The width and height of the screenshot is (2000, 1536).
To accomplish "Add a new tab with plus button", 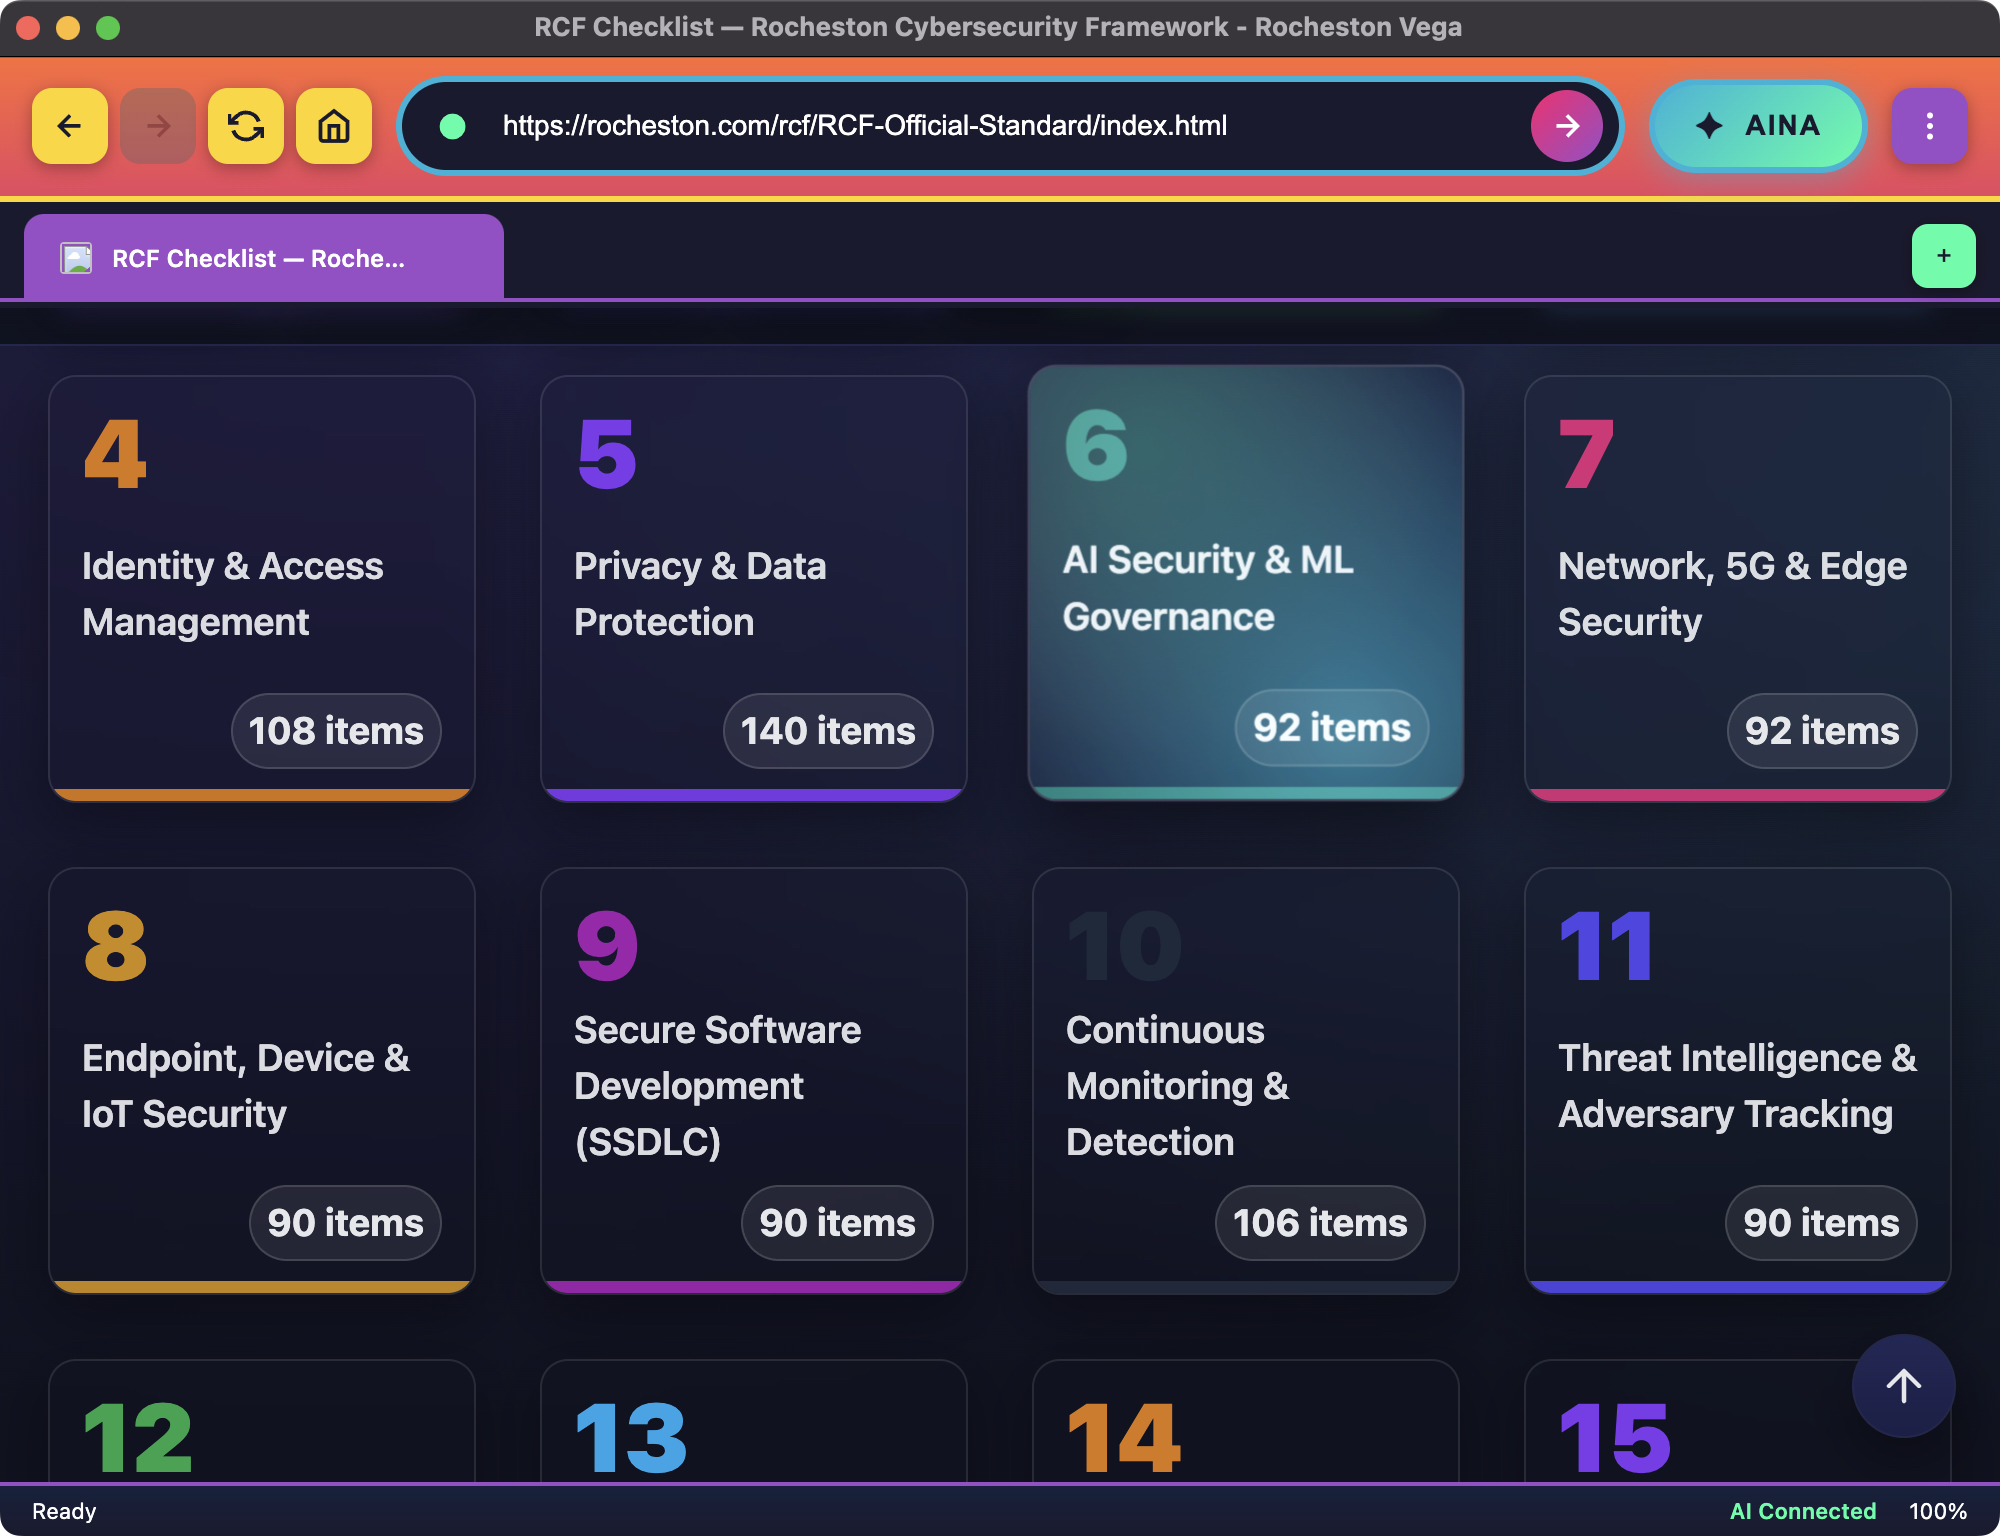I will click(x=1943, y=256).
